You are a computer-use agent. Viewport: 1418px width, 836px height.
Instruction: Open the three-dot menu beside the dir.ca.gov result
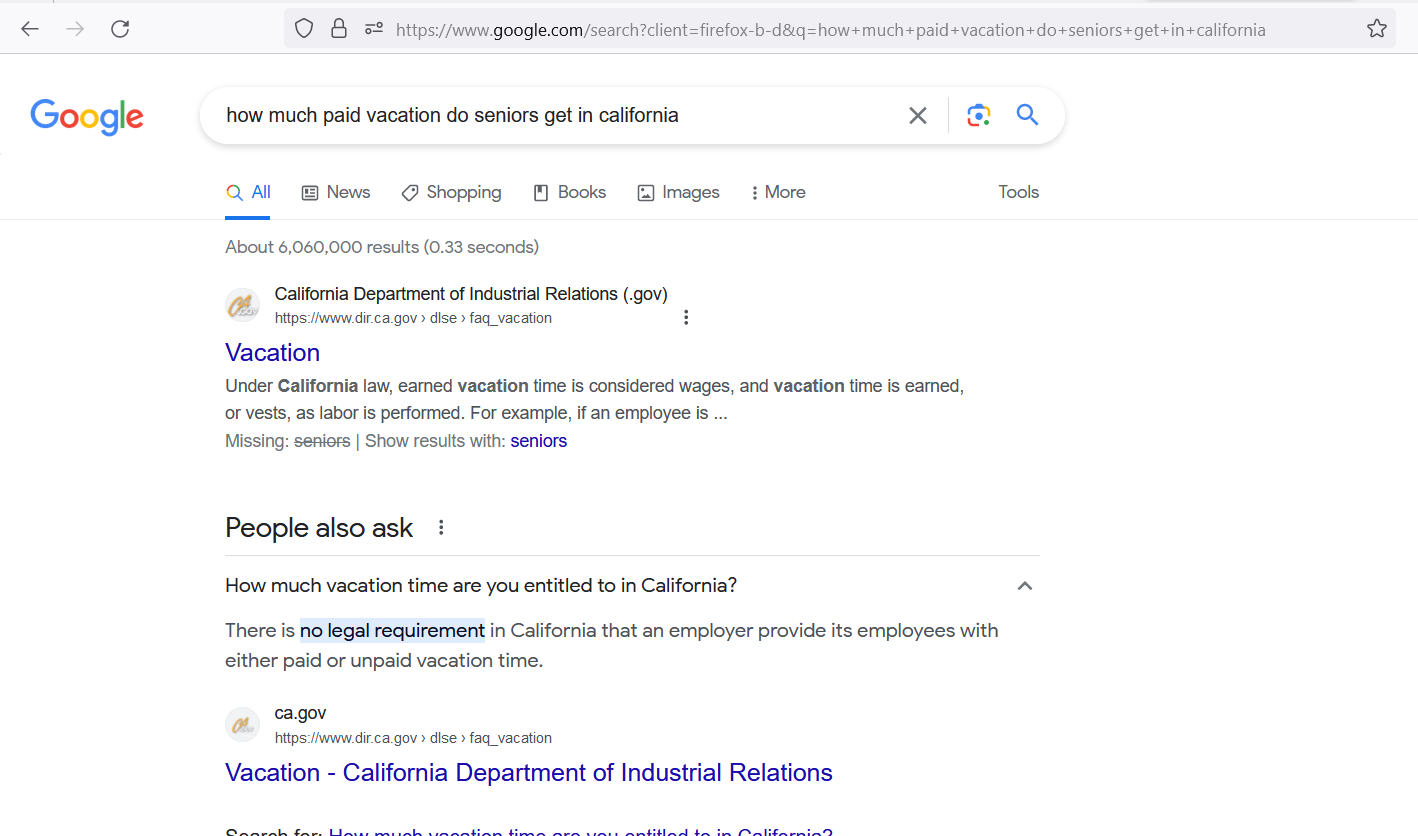[x=686, y=318]
